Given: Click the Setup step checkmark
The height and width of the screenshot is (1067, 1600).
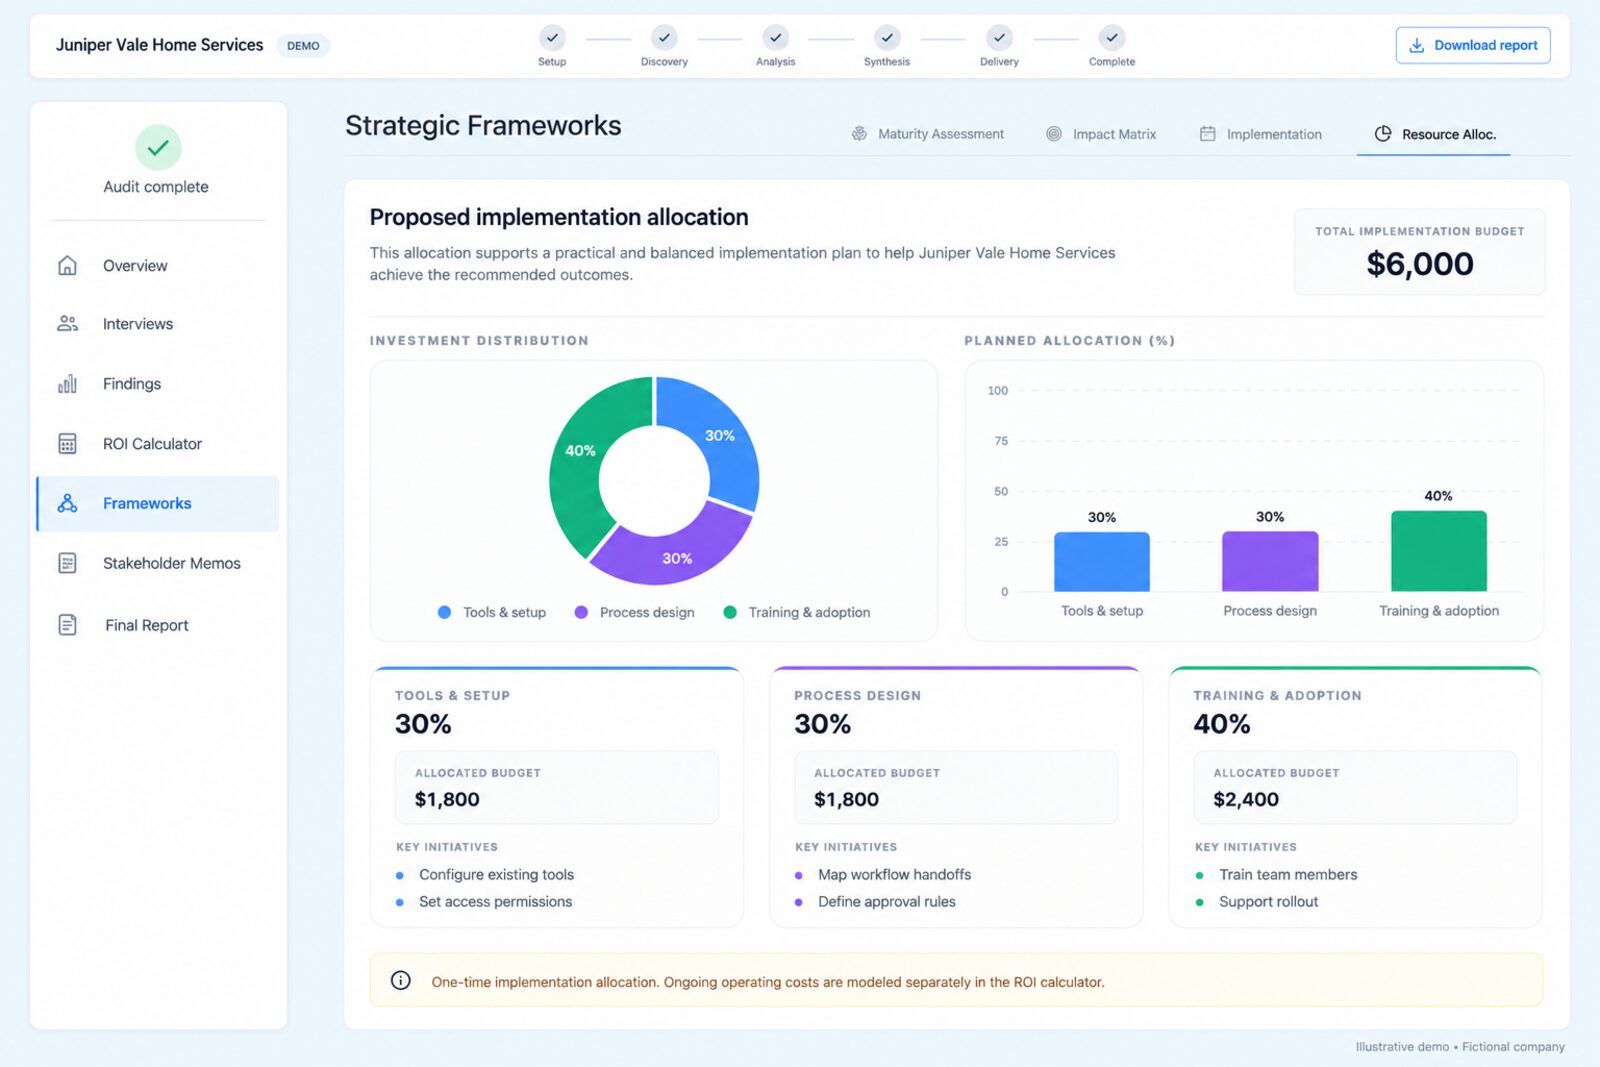Looking at the screenshot, I should pos(552,38).
